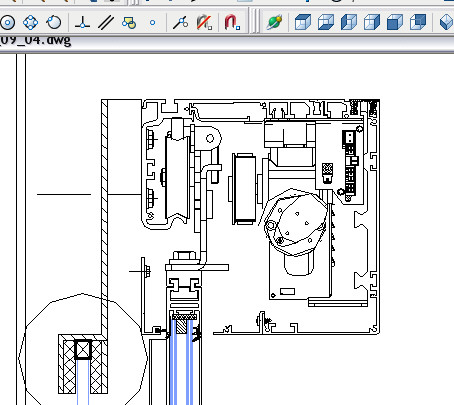The height and width of the screenshot is (405, 454).
Task: Switch to the Back view cube
Action: pos(418,23)
